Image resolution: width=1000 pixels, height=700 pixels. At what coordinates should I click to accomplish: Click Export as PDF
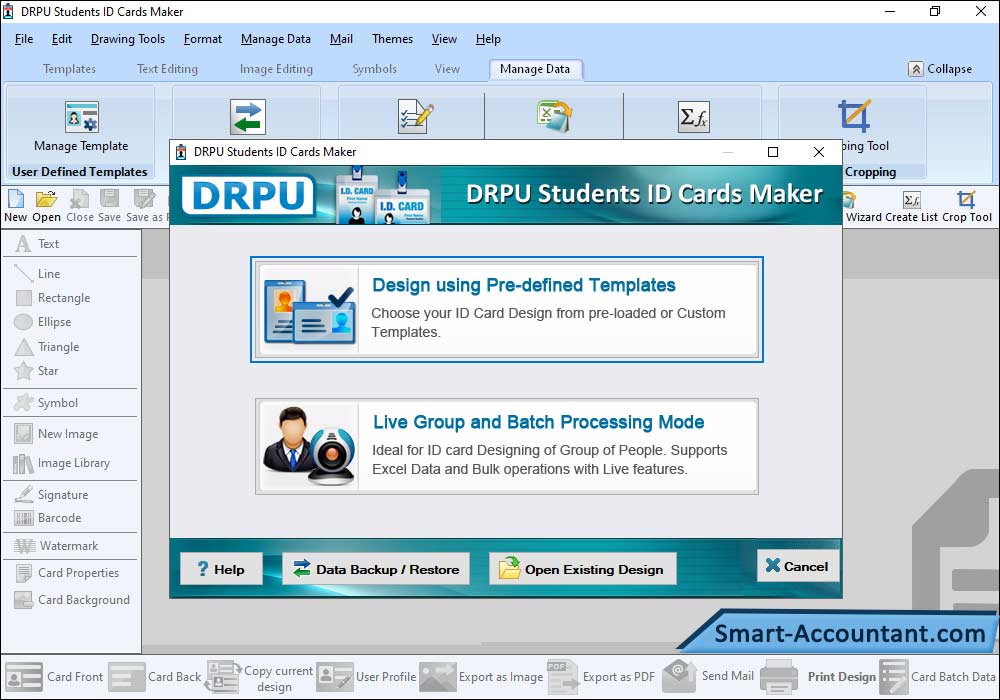coord(601,677)
